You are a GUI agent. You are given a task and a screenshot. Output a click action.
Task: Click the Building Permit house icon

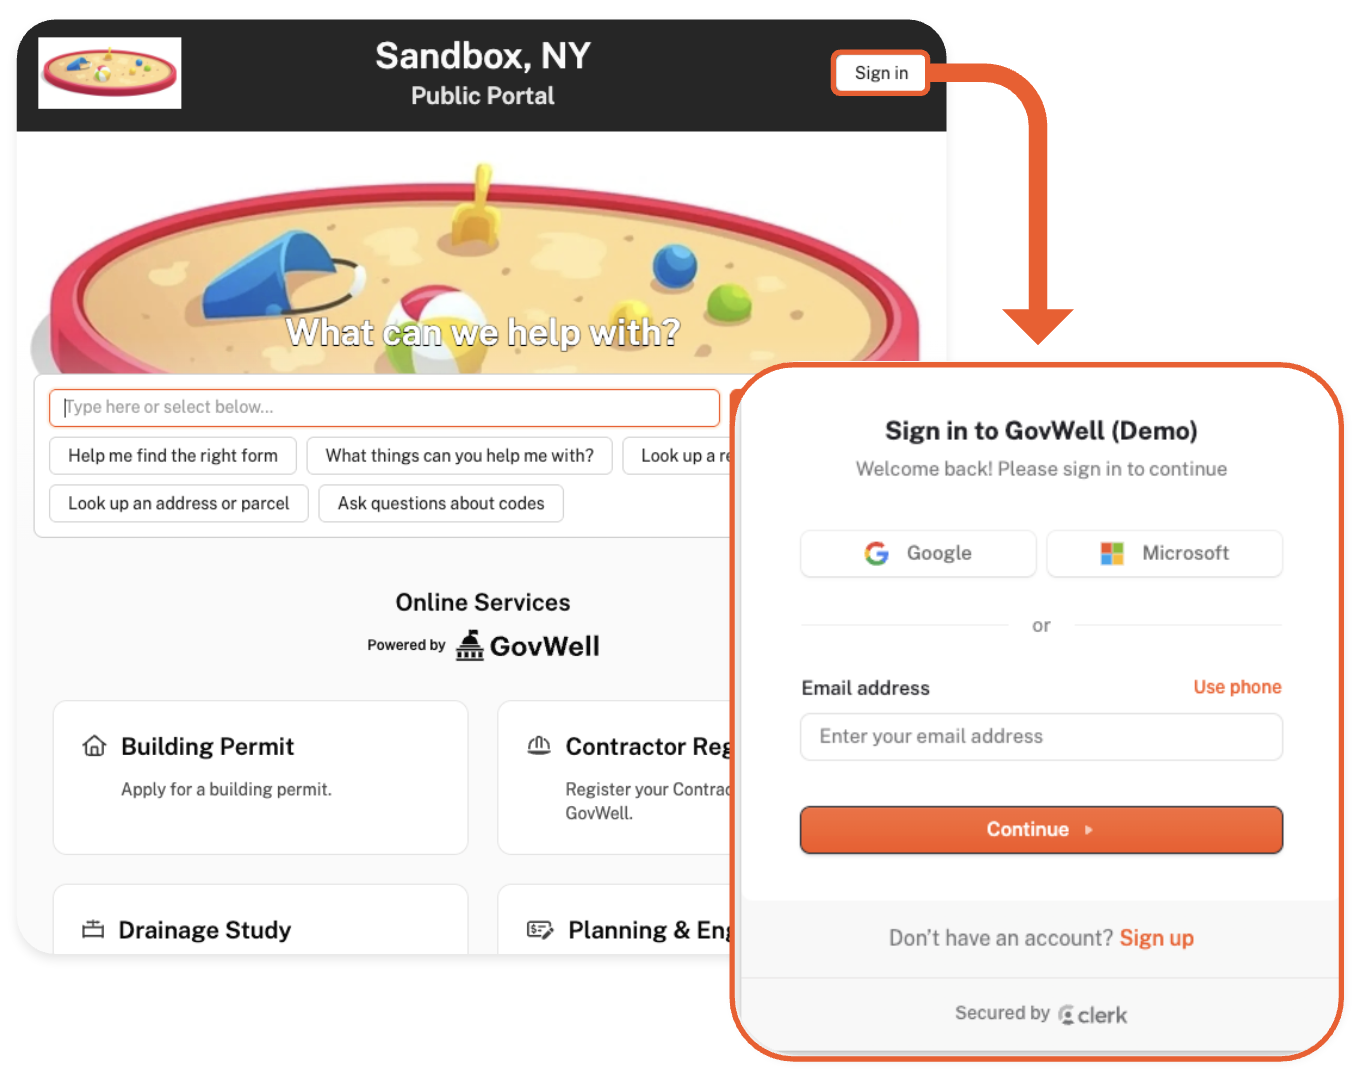click(x=94, y=746)
